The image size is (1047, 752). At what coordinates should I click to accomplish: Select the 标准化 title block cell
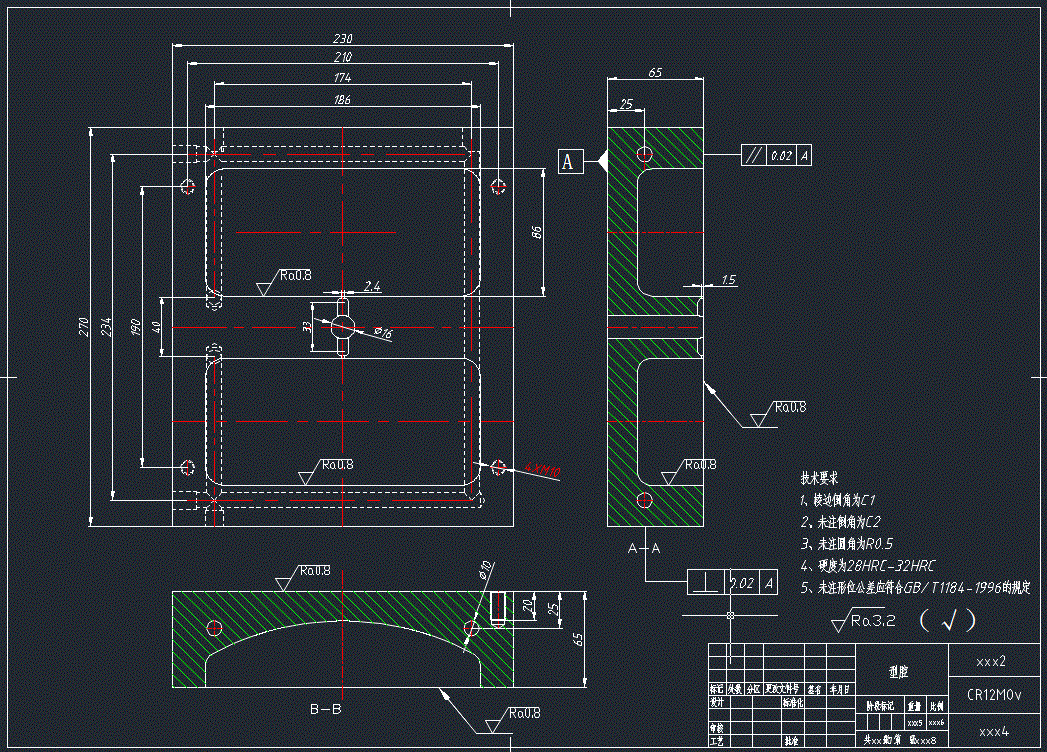pos(793,703)
